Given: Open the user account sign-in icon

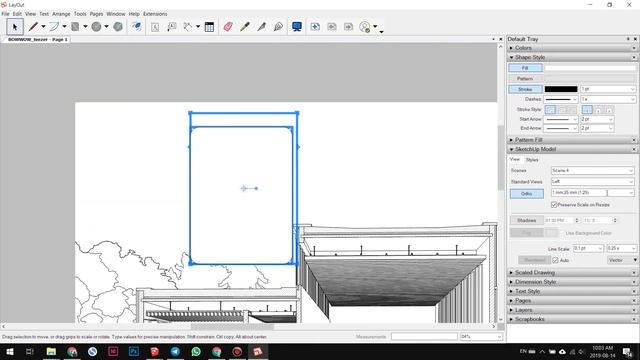Looking at the screenshot, I should point(365,27).
